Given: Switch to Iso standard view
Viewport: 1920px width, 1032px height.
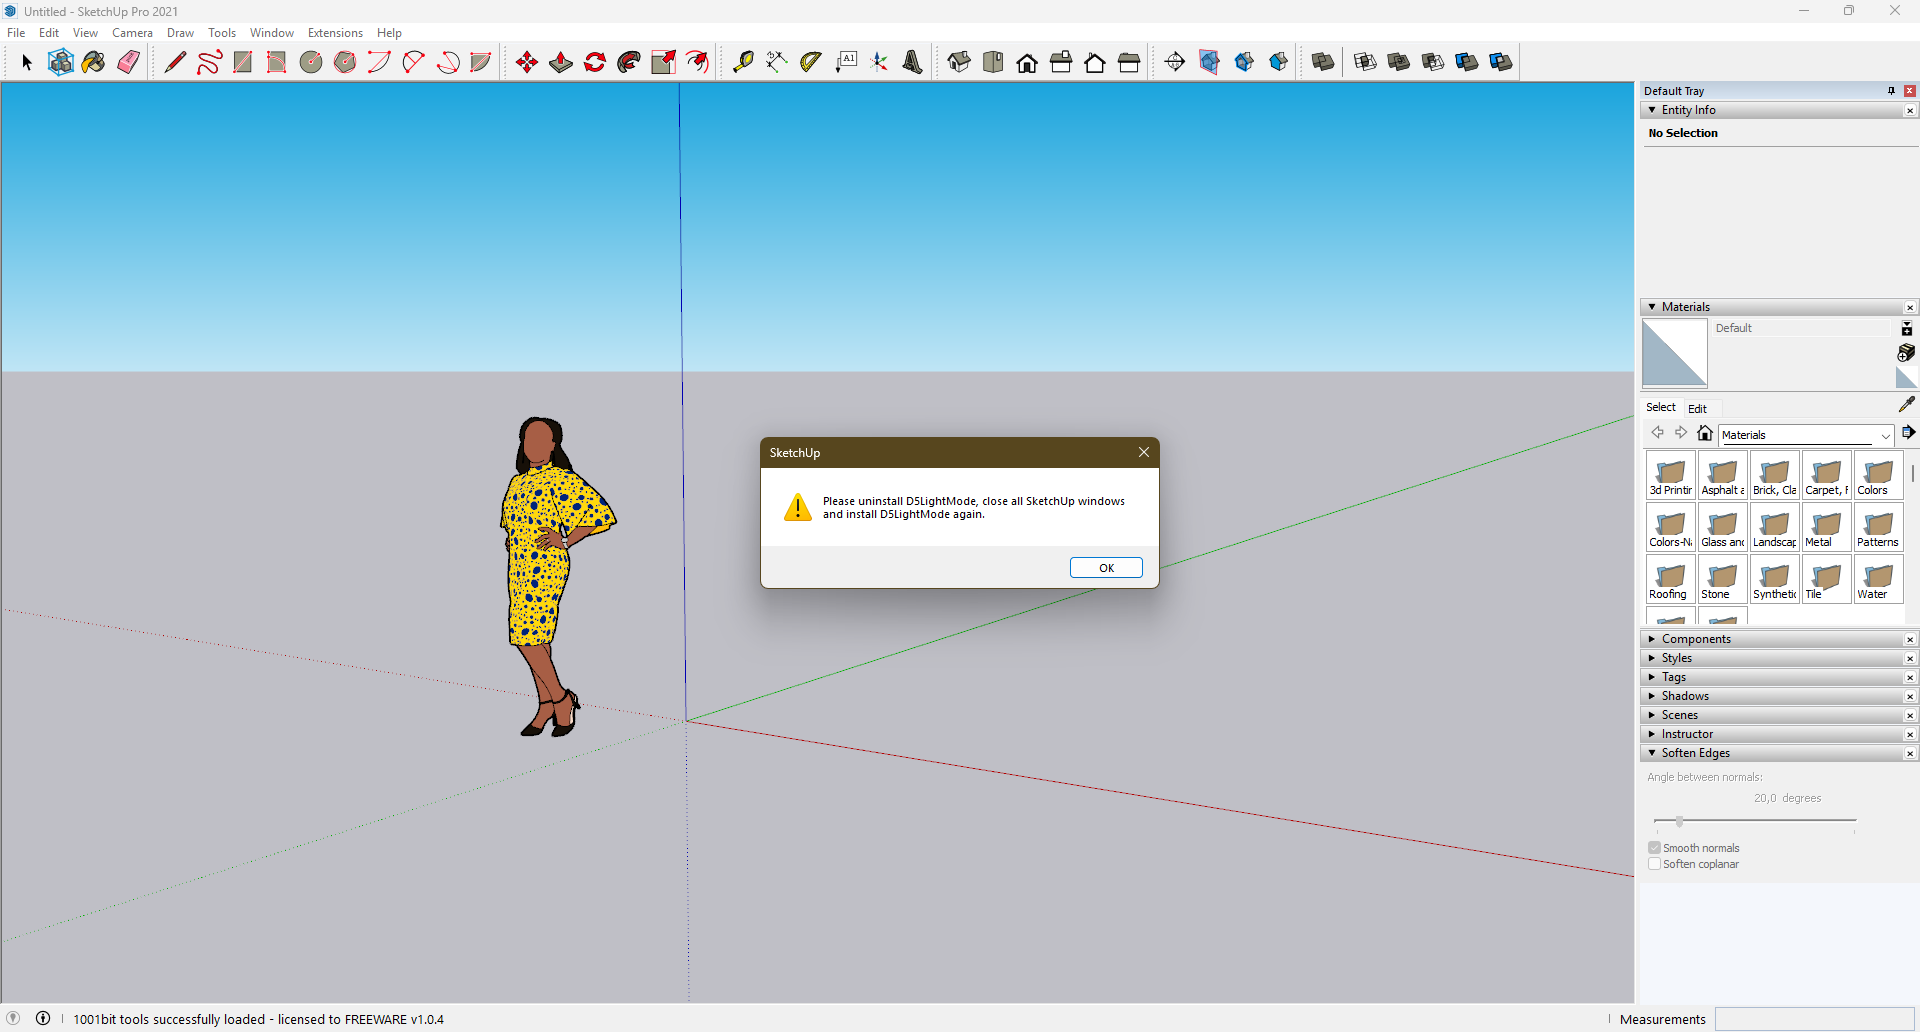Looking at the screenshot, I should pos(959,62).
